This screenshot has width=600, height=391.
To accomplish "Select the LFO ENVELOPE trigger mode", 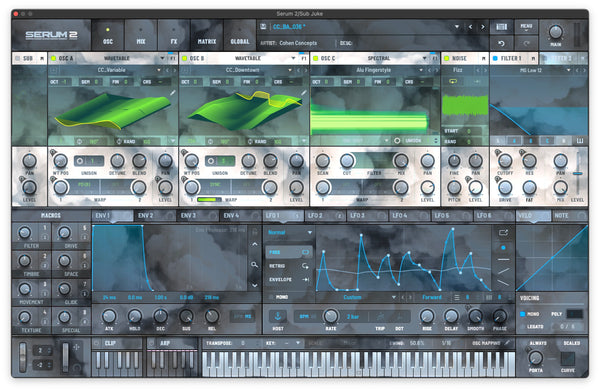I will 289,280.
